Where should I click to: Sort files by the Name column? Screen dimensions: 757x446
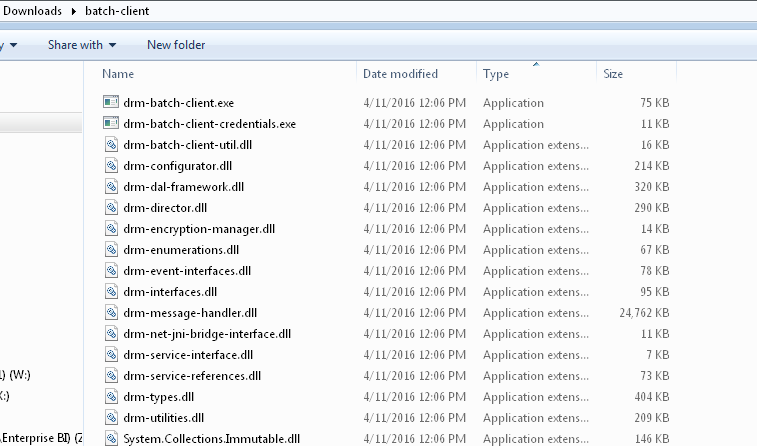pos(118,74)
